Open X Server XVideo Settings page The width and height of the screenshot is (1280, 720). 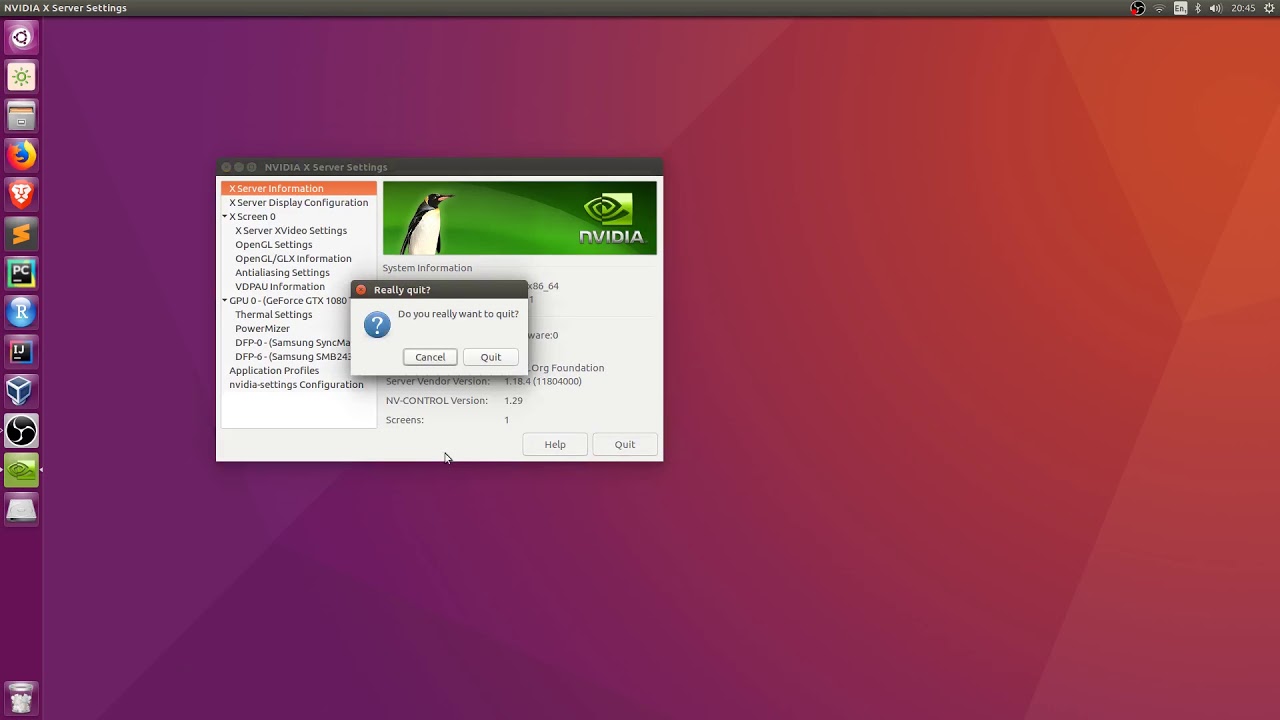(x=291, y=230)
